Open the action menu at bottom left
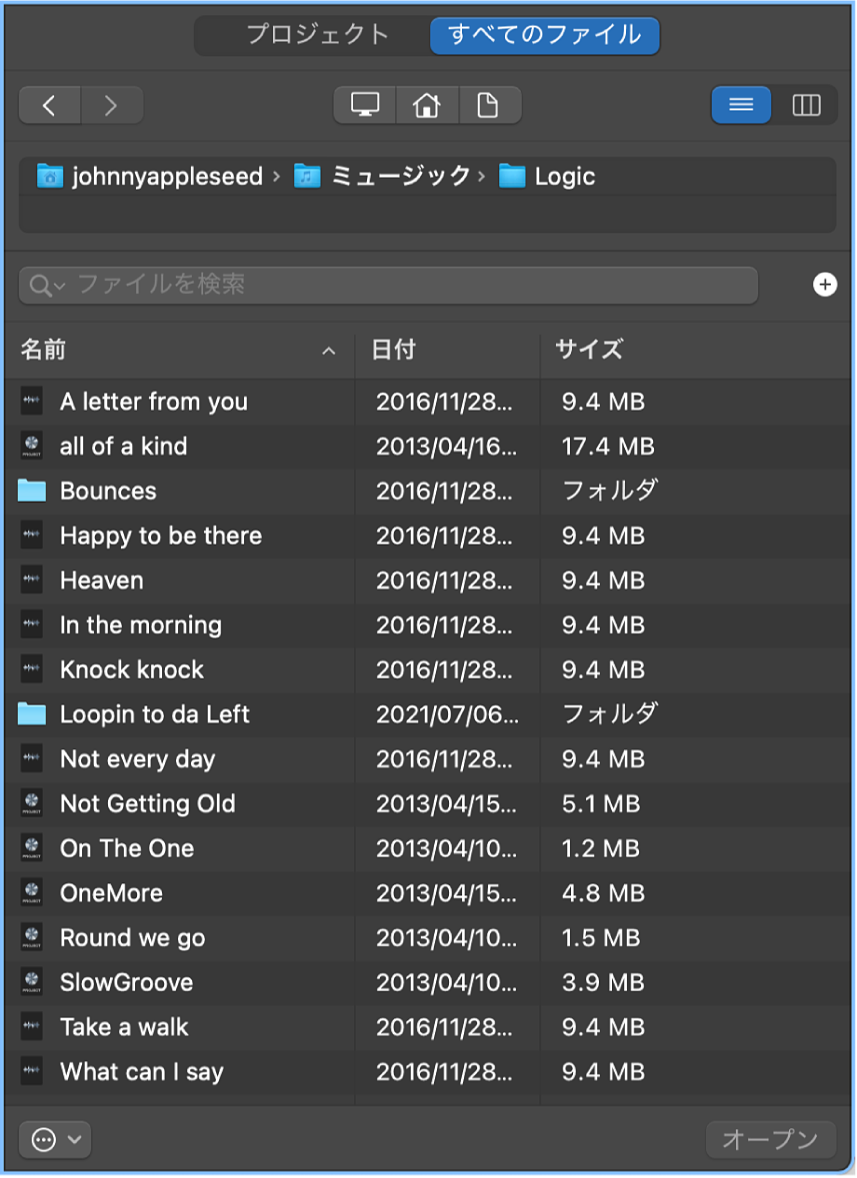Viewport: 857px width, 1178px height. 55,1139
